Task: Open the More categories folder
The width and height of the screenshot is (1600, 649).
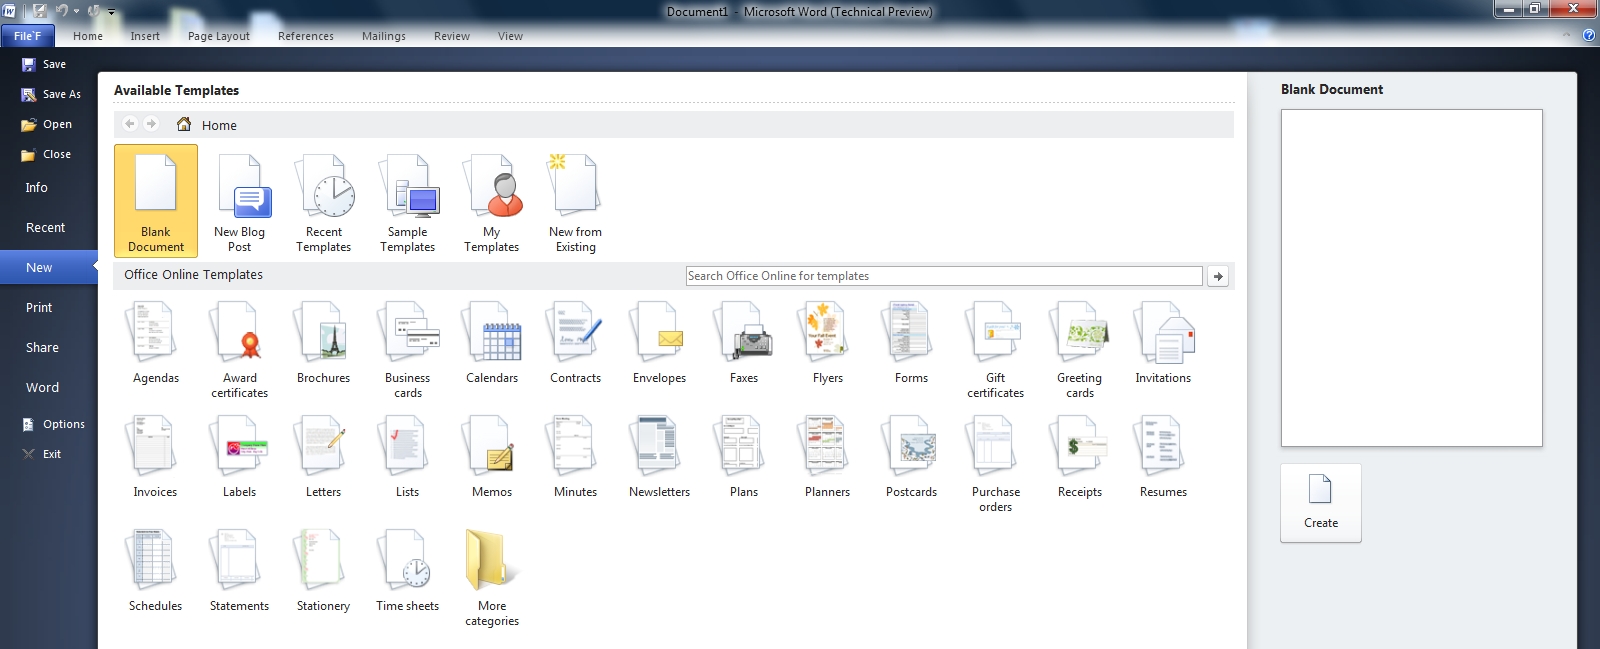Action: coord(492,578)
